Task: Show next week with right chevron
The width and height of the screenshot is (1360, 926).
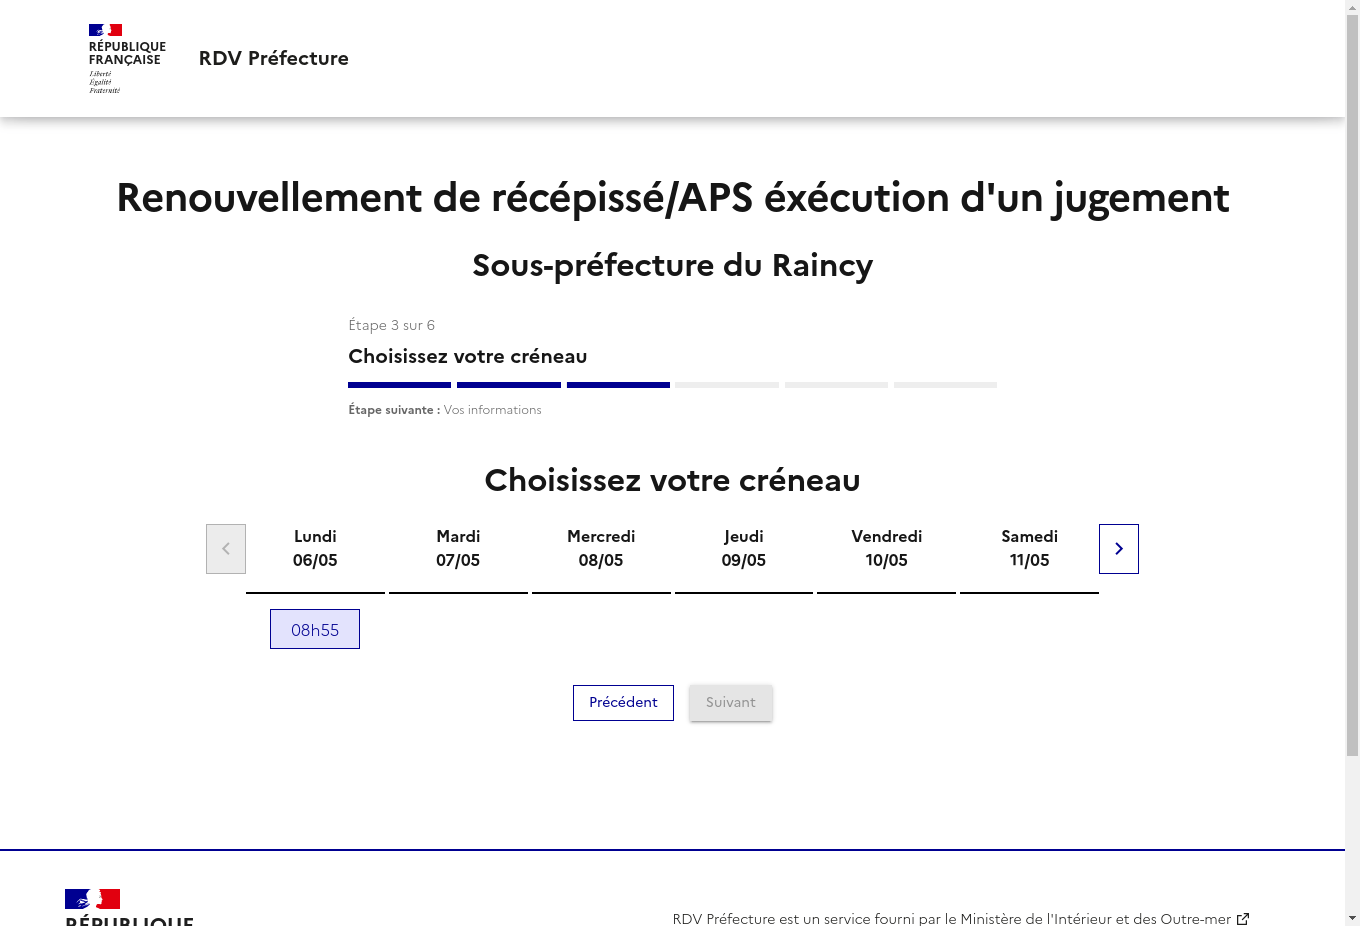Action: 1119,549
